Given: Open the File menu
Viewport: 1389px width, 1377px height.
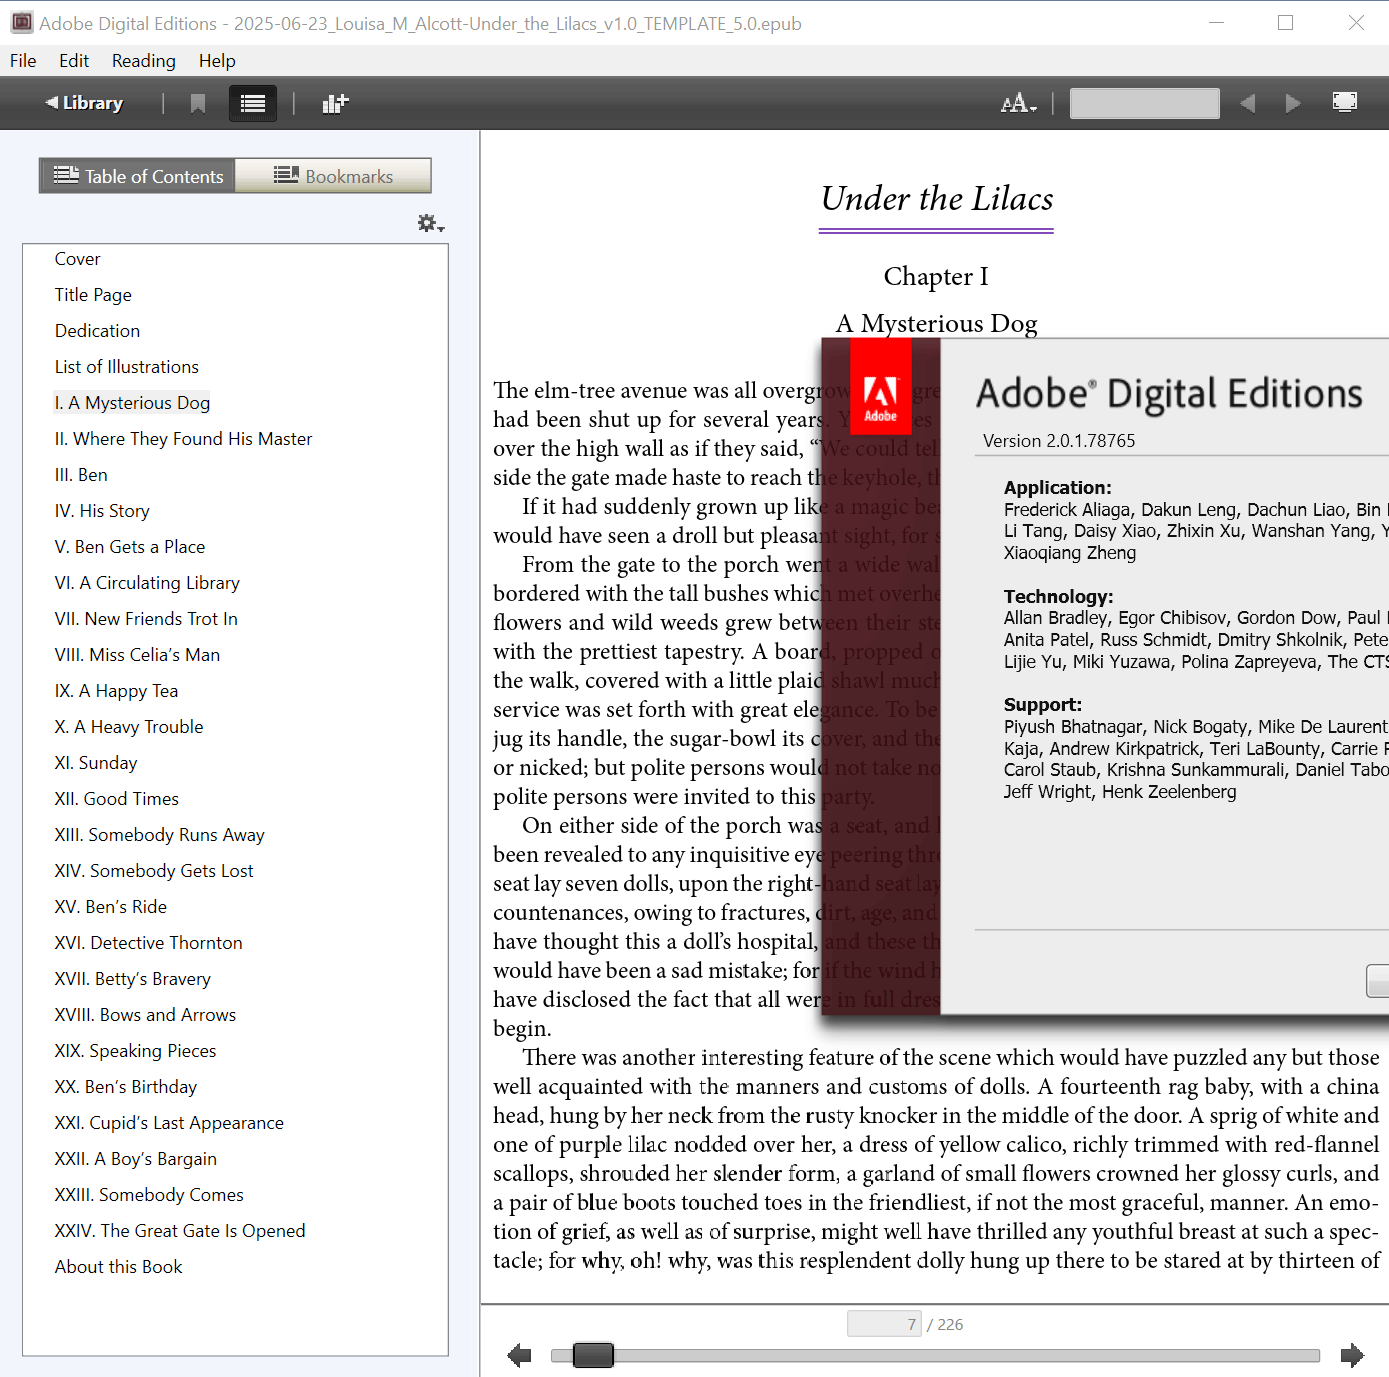Looking at the screenshot, I should click(x=23, y=61).
